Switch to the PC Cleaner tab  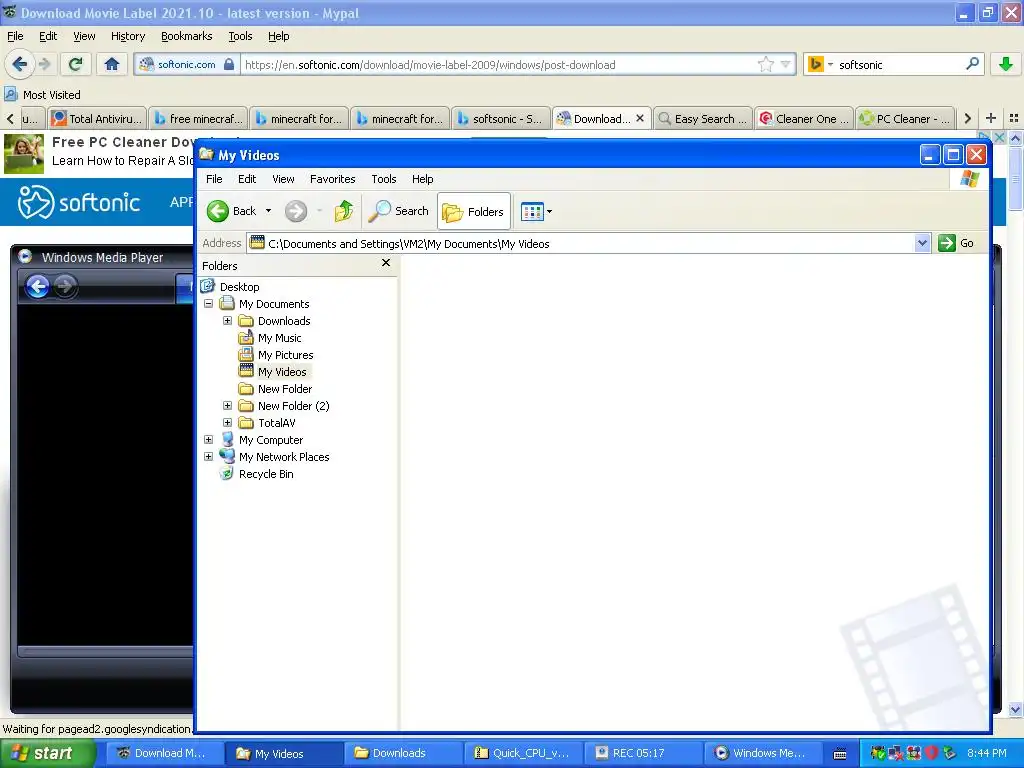904,118
